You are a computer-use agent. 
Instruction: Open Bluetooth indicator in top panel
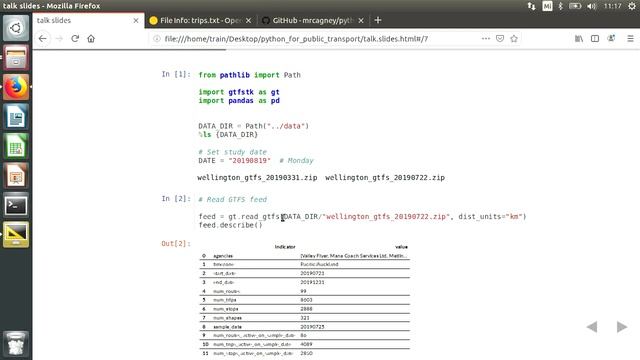560,6
